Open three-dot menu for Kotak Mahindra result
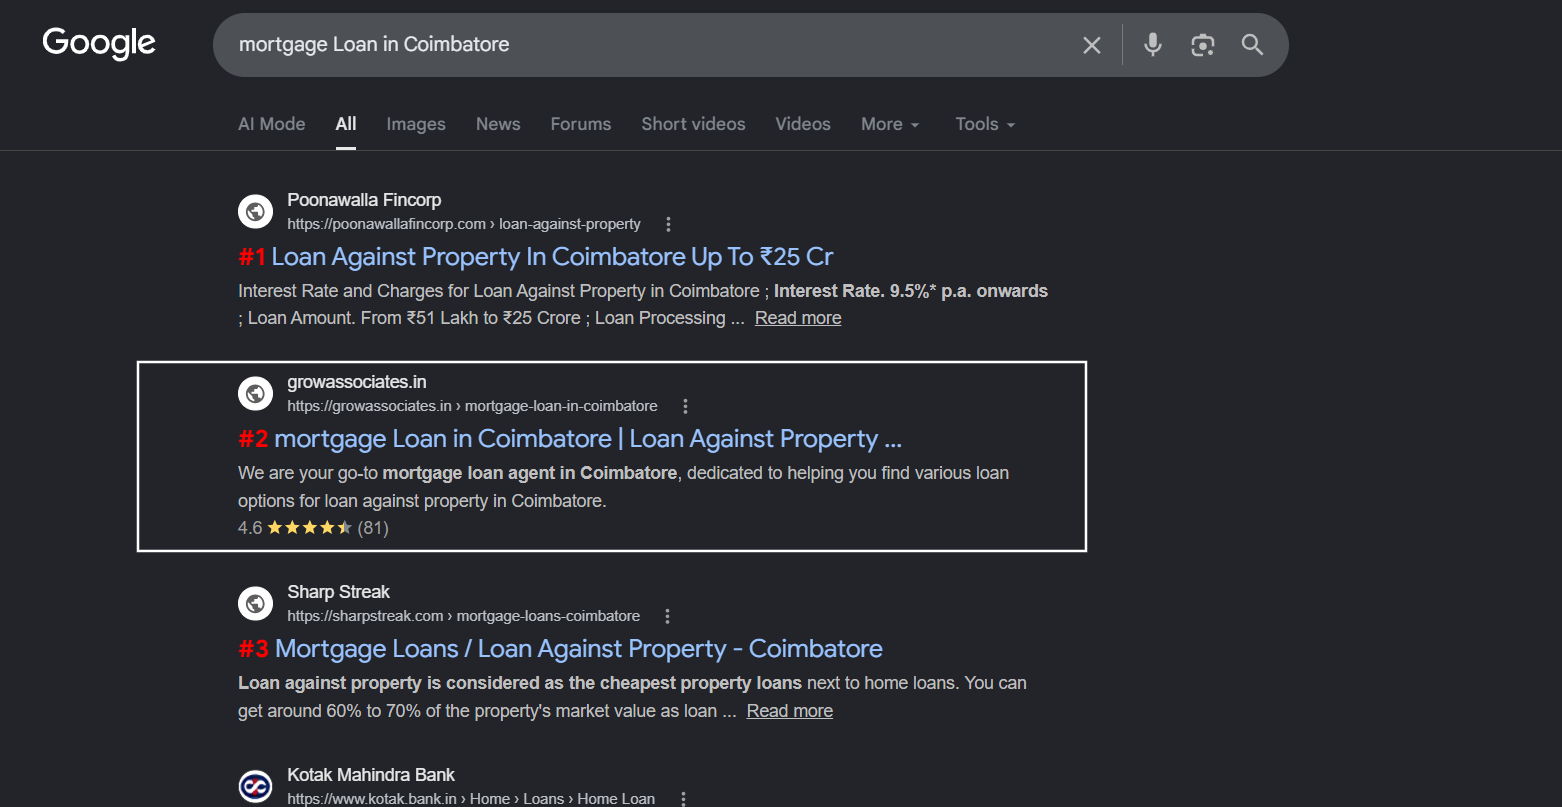1562x807 pixels. tap(683, 798)
